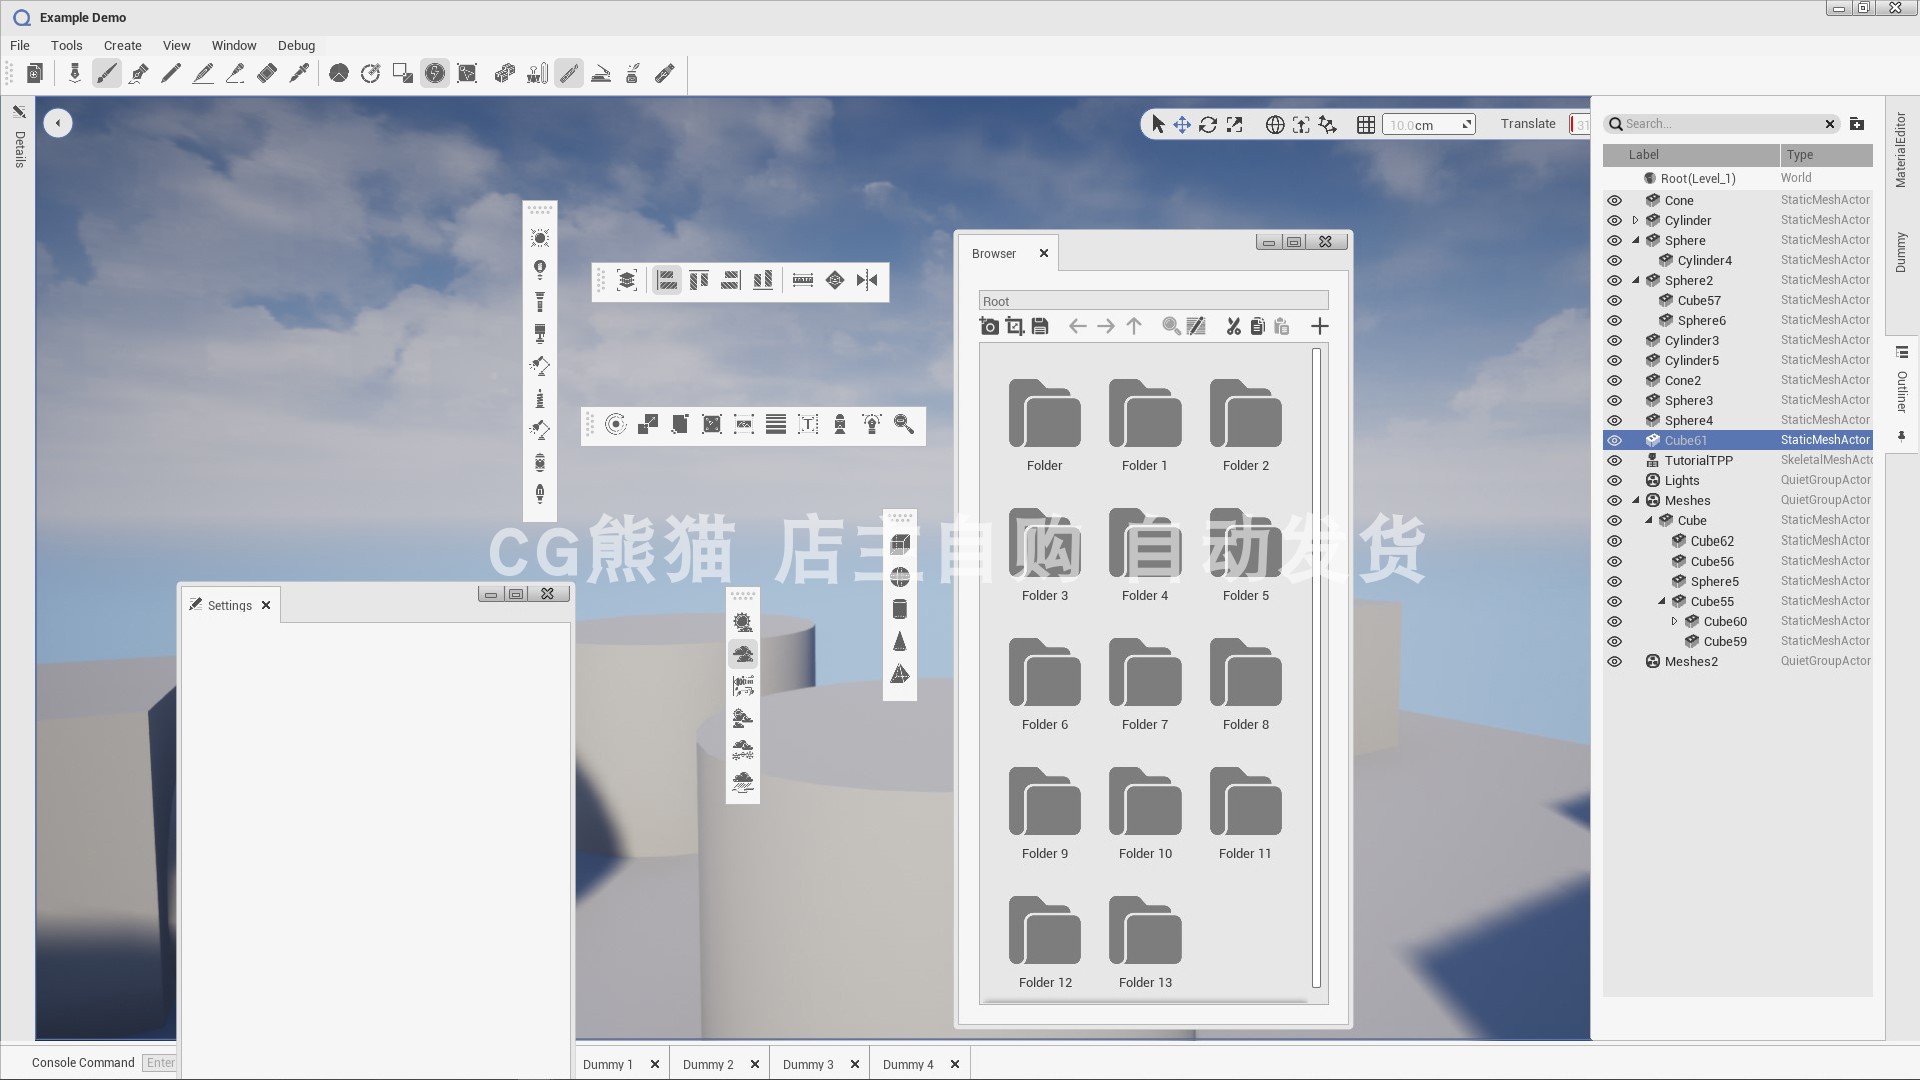Hide the Cone actor via eye icon
The width and height of the screenshot is (1920, 1080).
[1614, 200]
